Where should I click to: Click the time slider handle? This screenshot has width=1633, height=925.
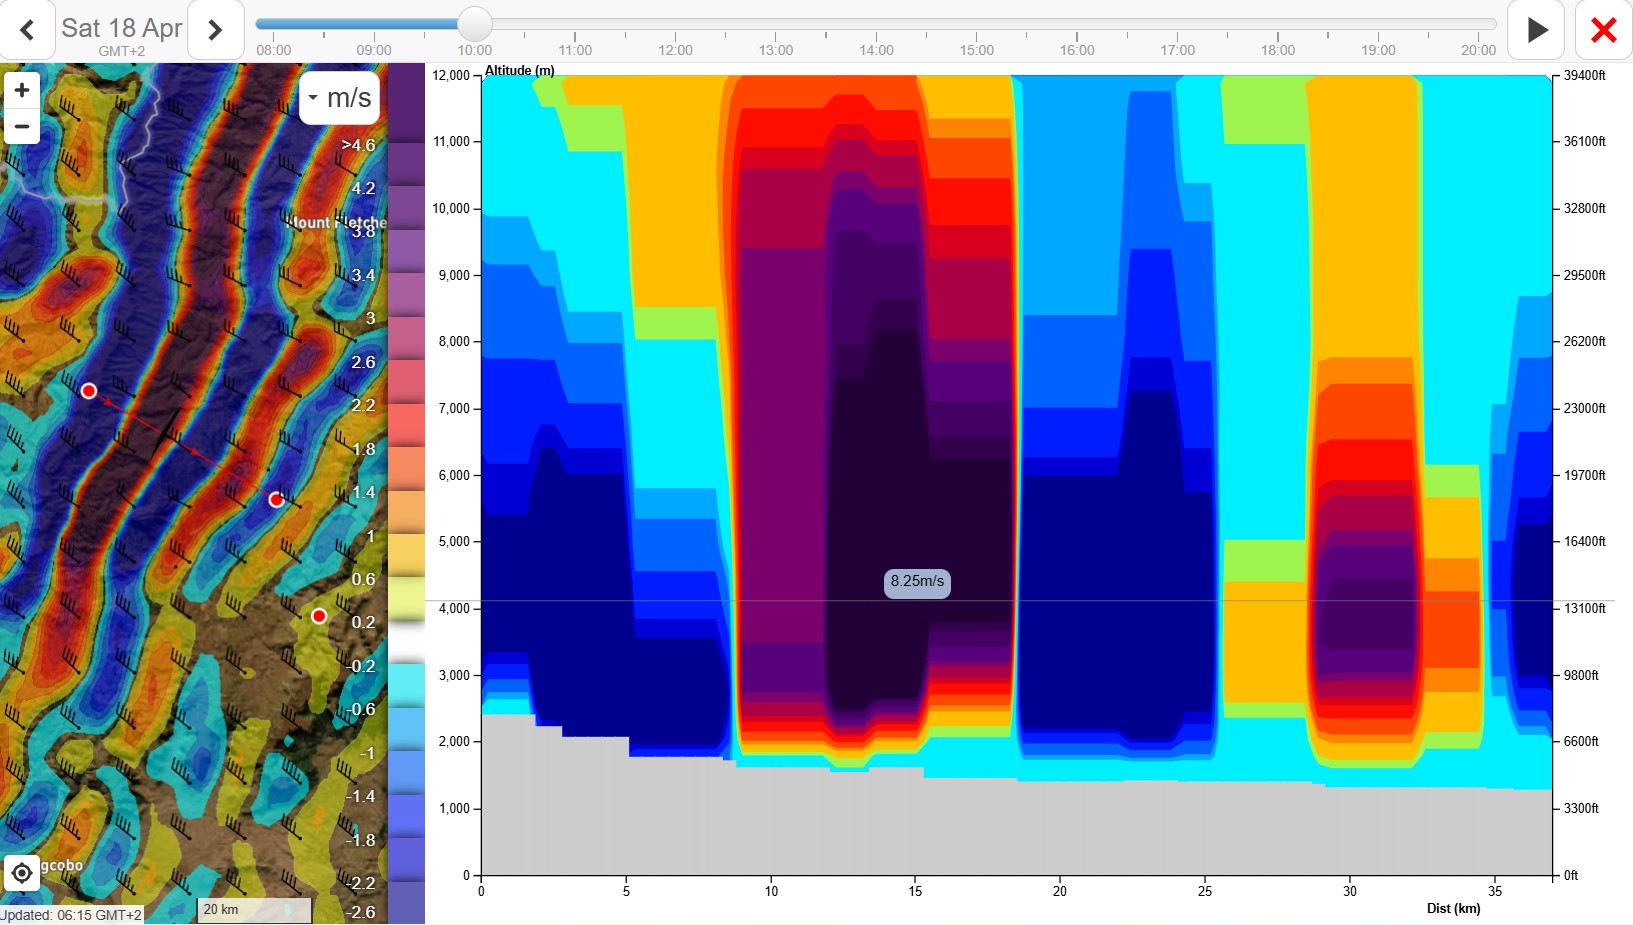pos(474,24)
